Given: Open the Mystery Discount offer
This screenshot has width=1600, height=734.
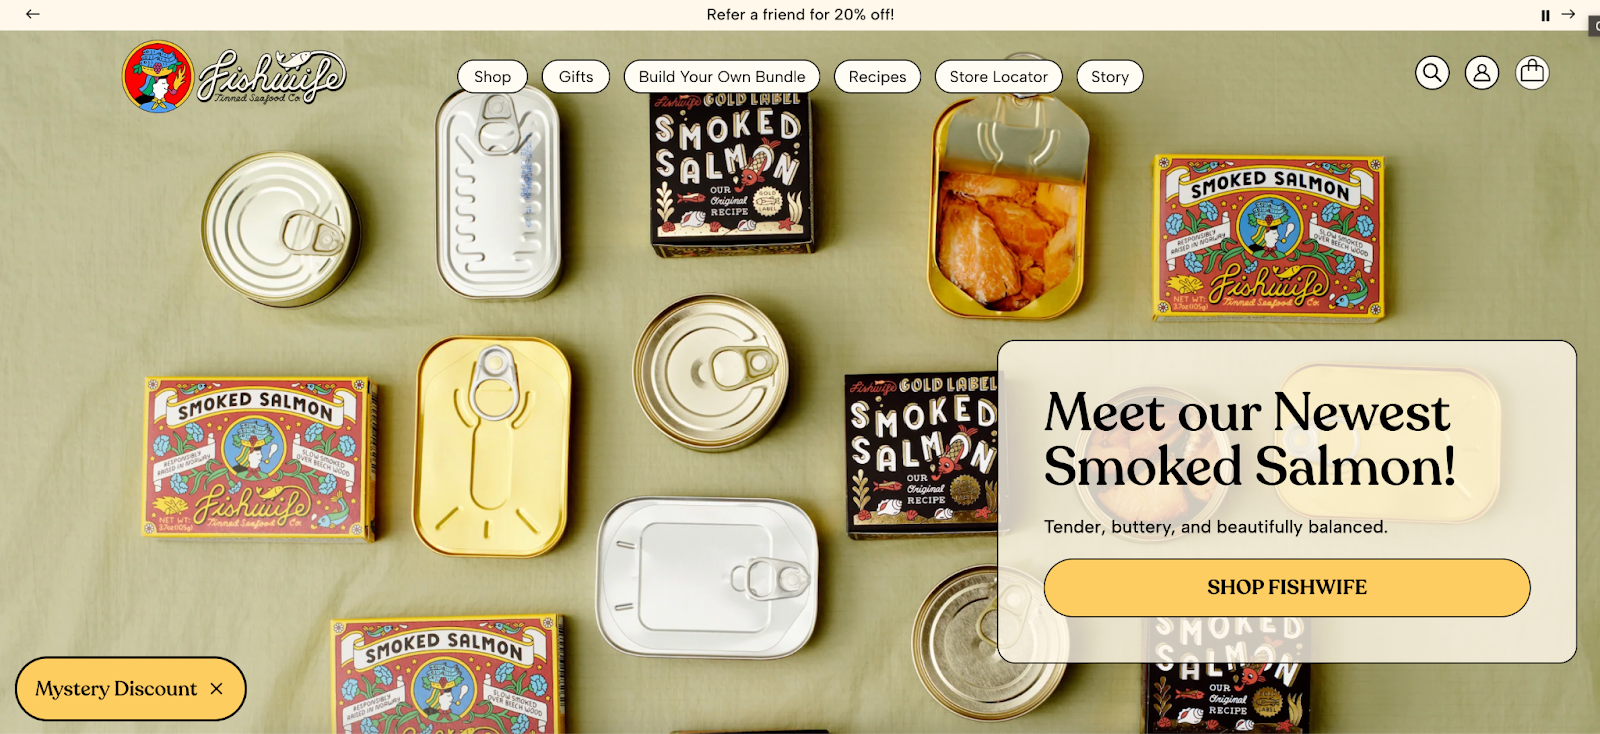Looking at the screenshot, I should point(116,689).
